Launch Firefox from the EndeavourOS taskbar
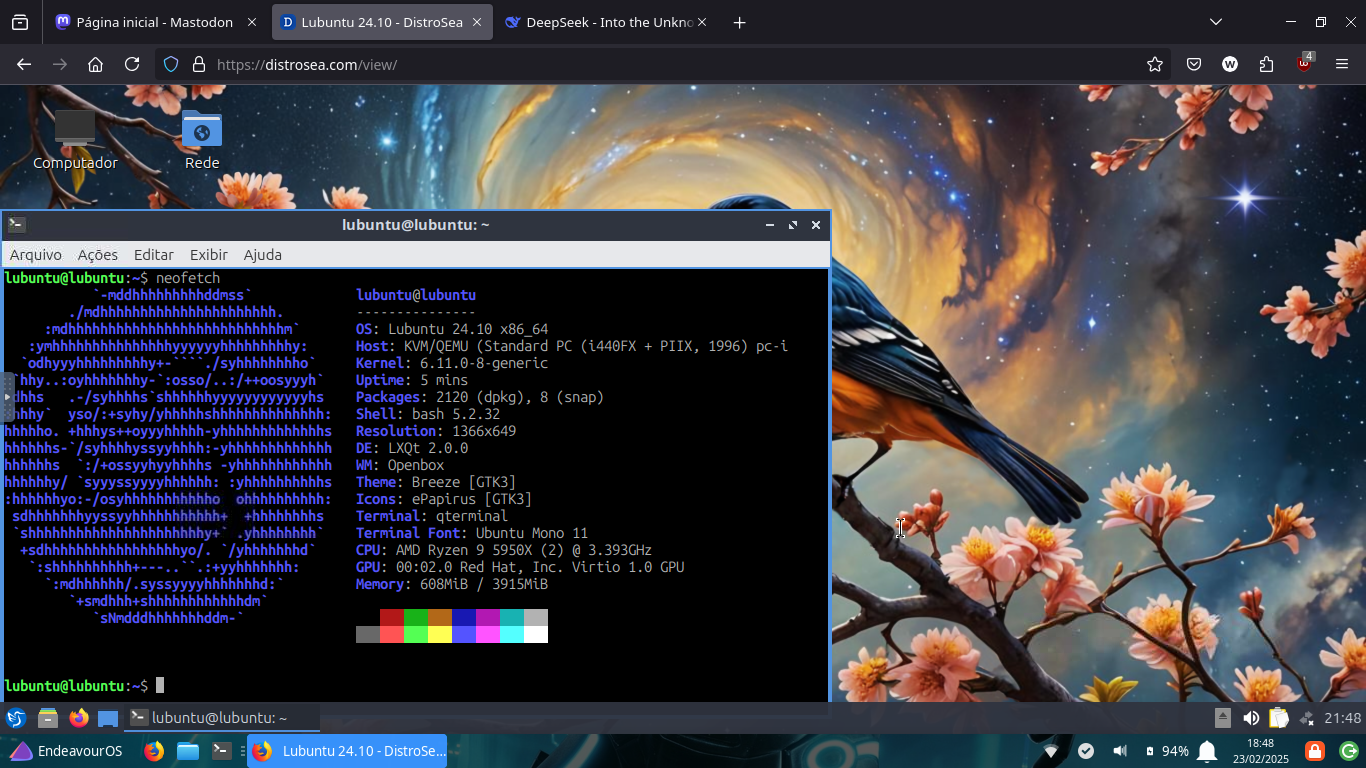The image size is (1366, 768). coord(154,751)
